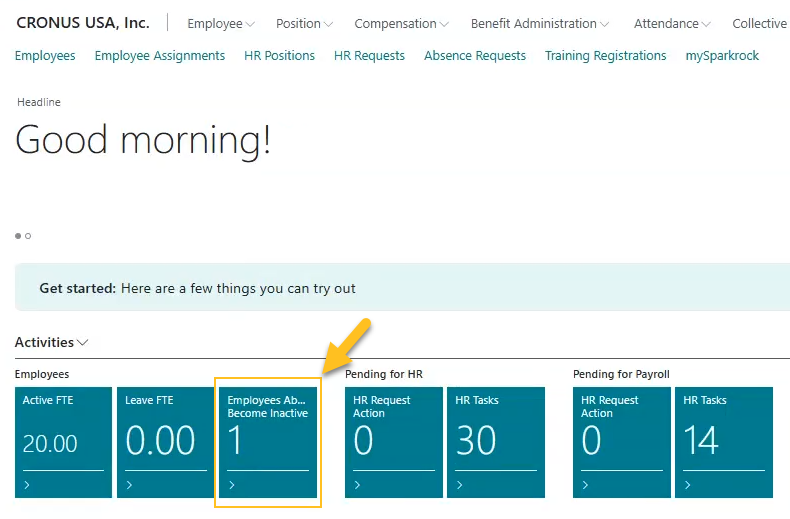Open the Employee Assignments link

coord(160,56)
